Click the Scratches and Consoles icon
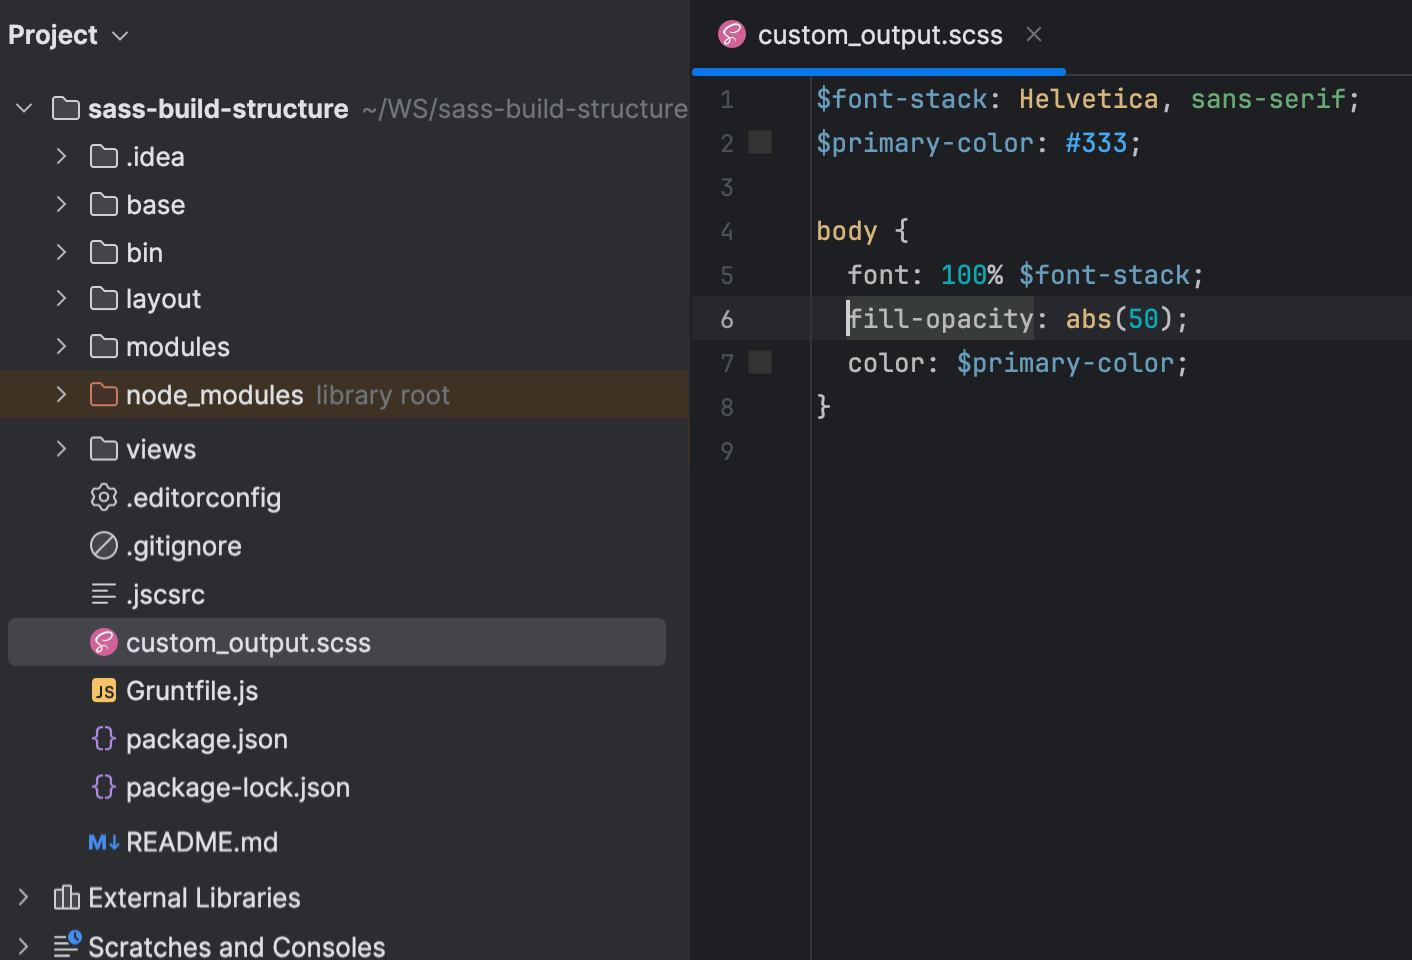This screenshot has height=960, width=1412. [66, 945]
